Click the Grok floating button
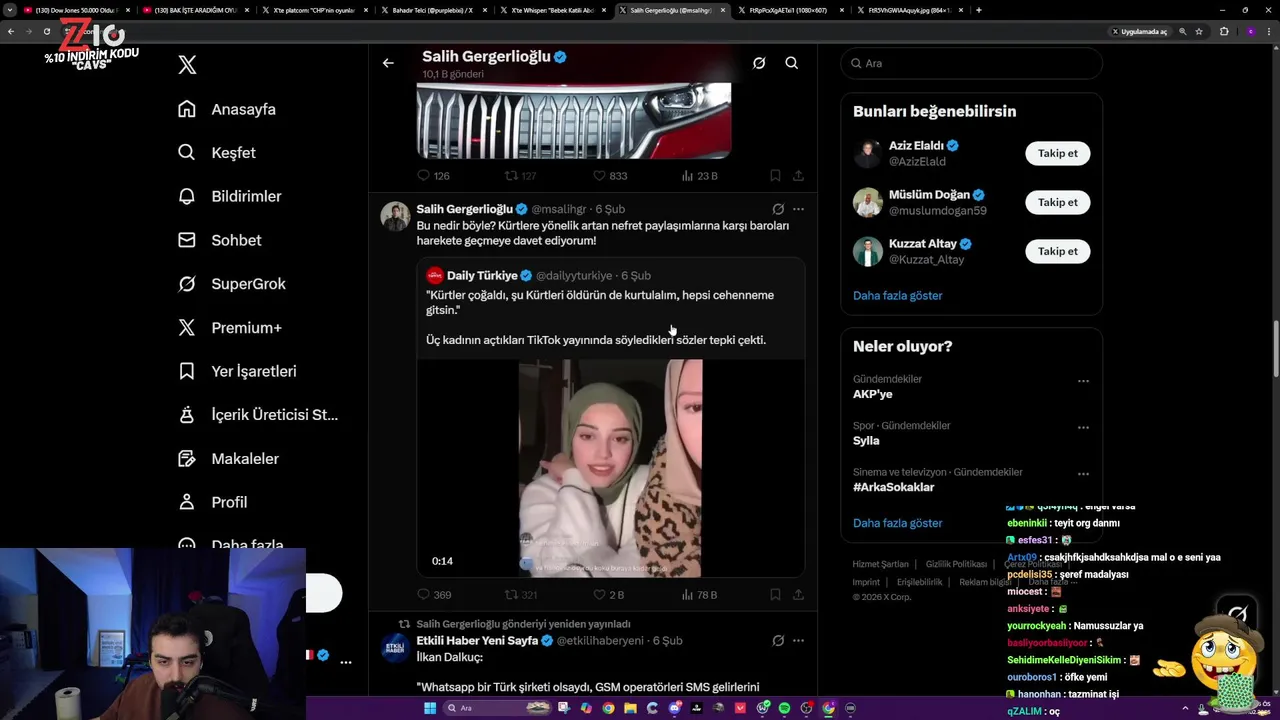The image size is (1280, 720). 1237,613
